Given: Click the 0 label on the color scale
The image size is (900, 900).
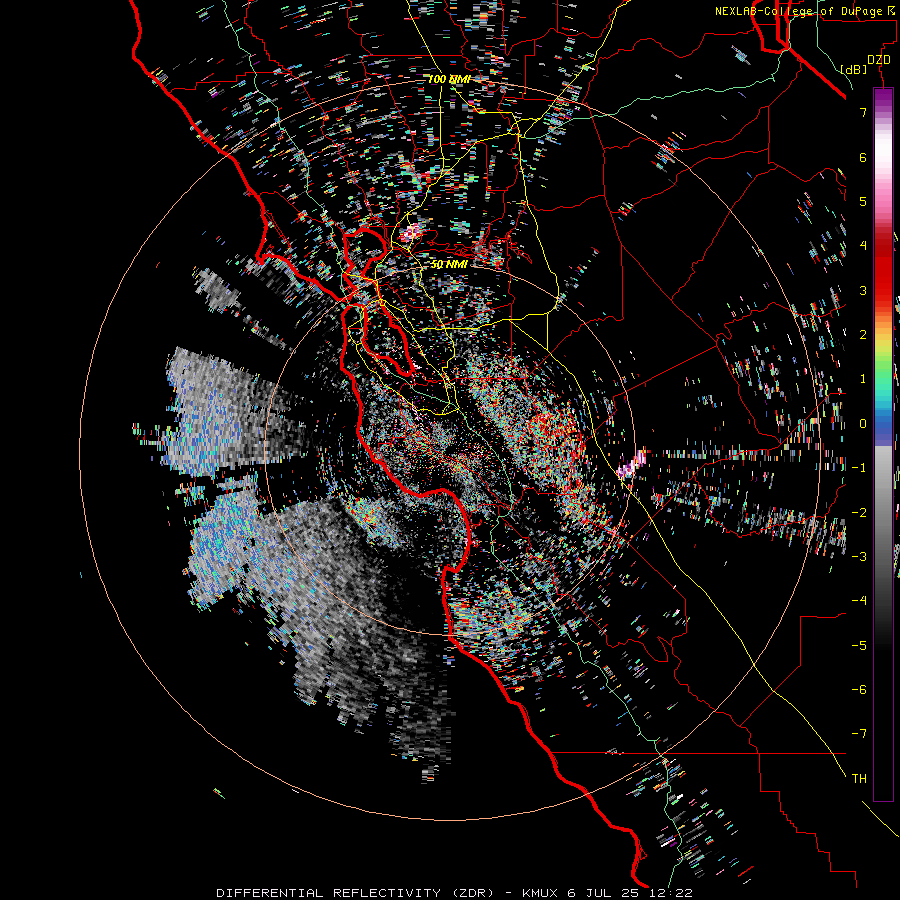Looking at the screenshot, I should [x=863, y=424].
